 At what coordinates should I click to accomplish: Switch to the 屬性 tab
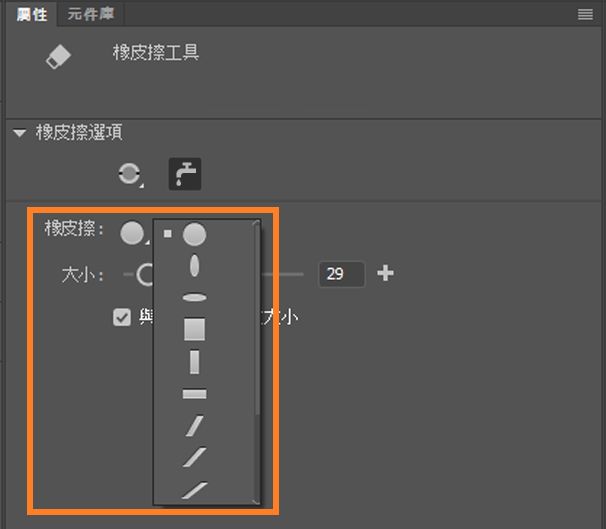coord(32,14)
